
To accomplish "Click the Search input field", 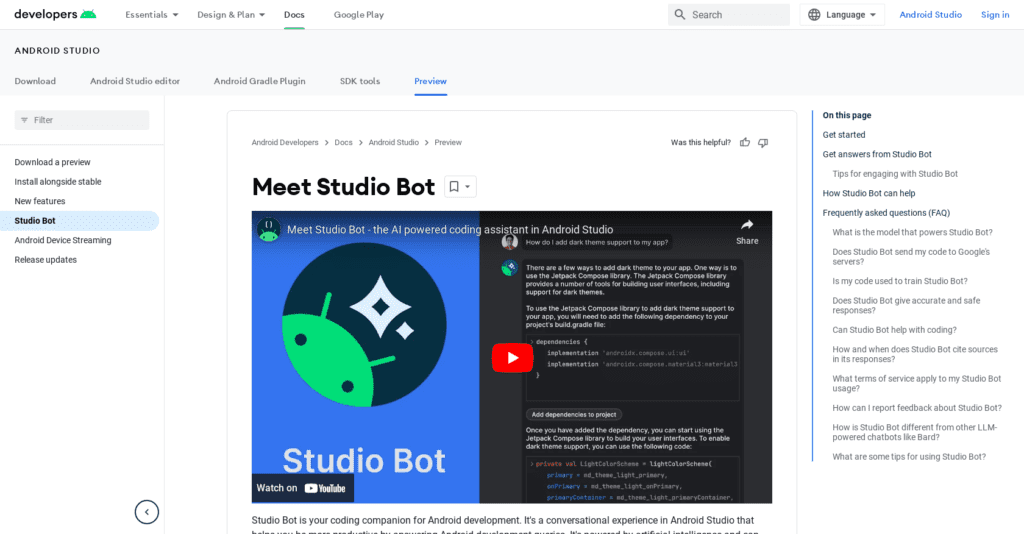I will (729, 14).
